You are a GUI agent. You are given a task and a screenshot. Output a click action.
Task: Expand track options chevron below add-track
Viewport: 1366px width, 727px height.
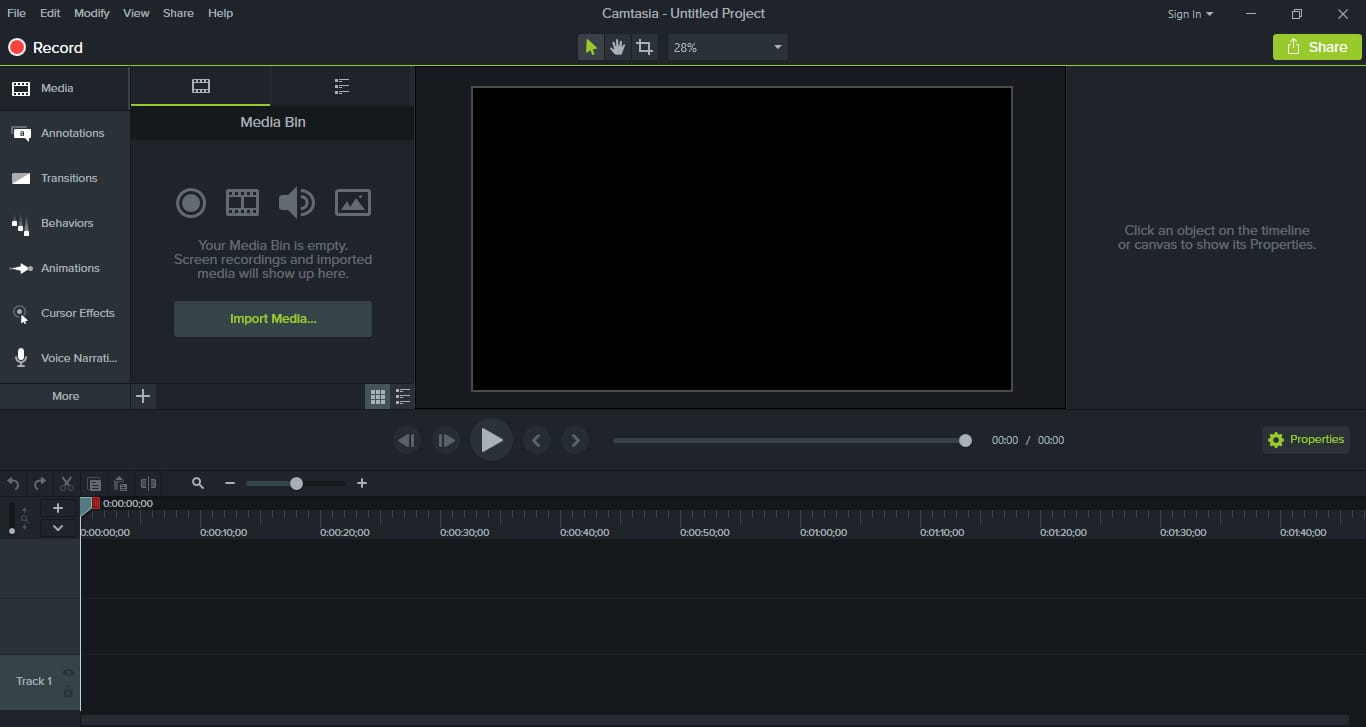58,527
